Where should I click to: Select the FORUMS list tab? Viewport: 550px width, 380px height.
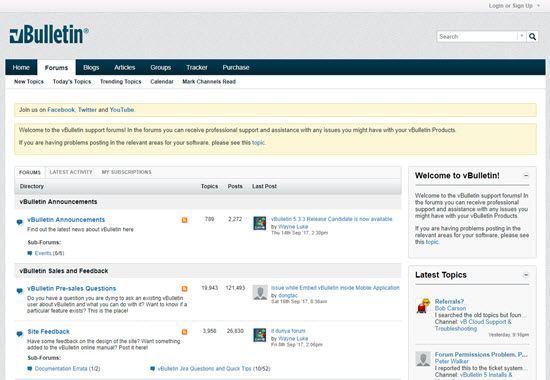point(30,173)
